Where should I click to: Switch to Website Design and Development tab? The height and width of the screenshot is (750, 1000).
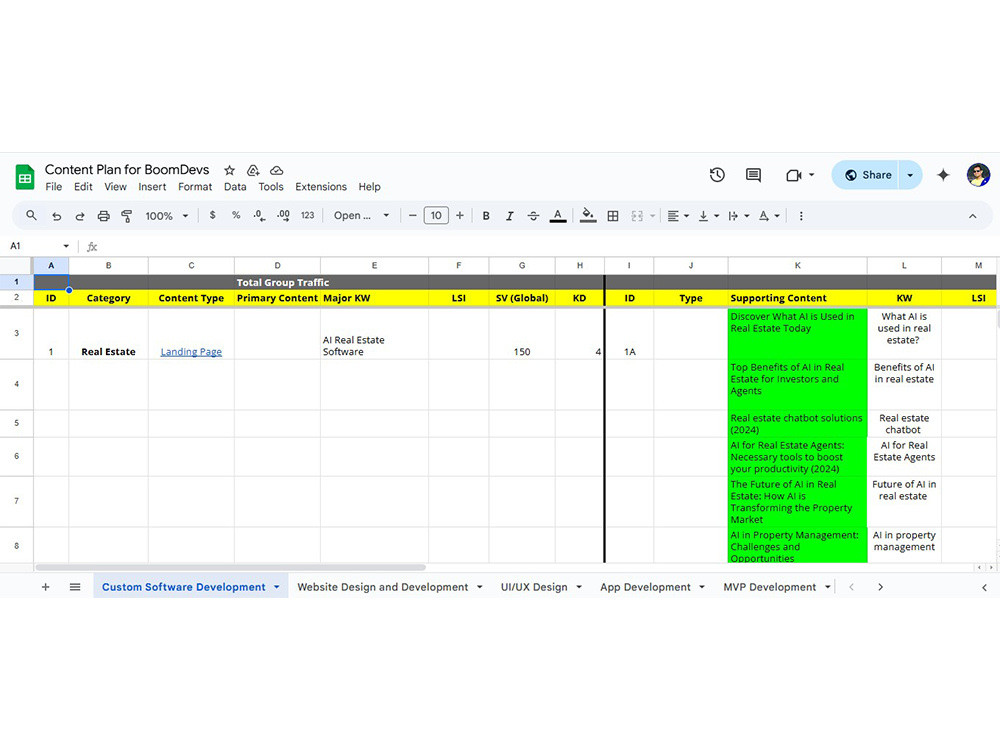click(x=383, y=587)
